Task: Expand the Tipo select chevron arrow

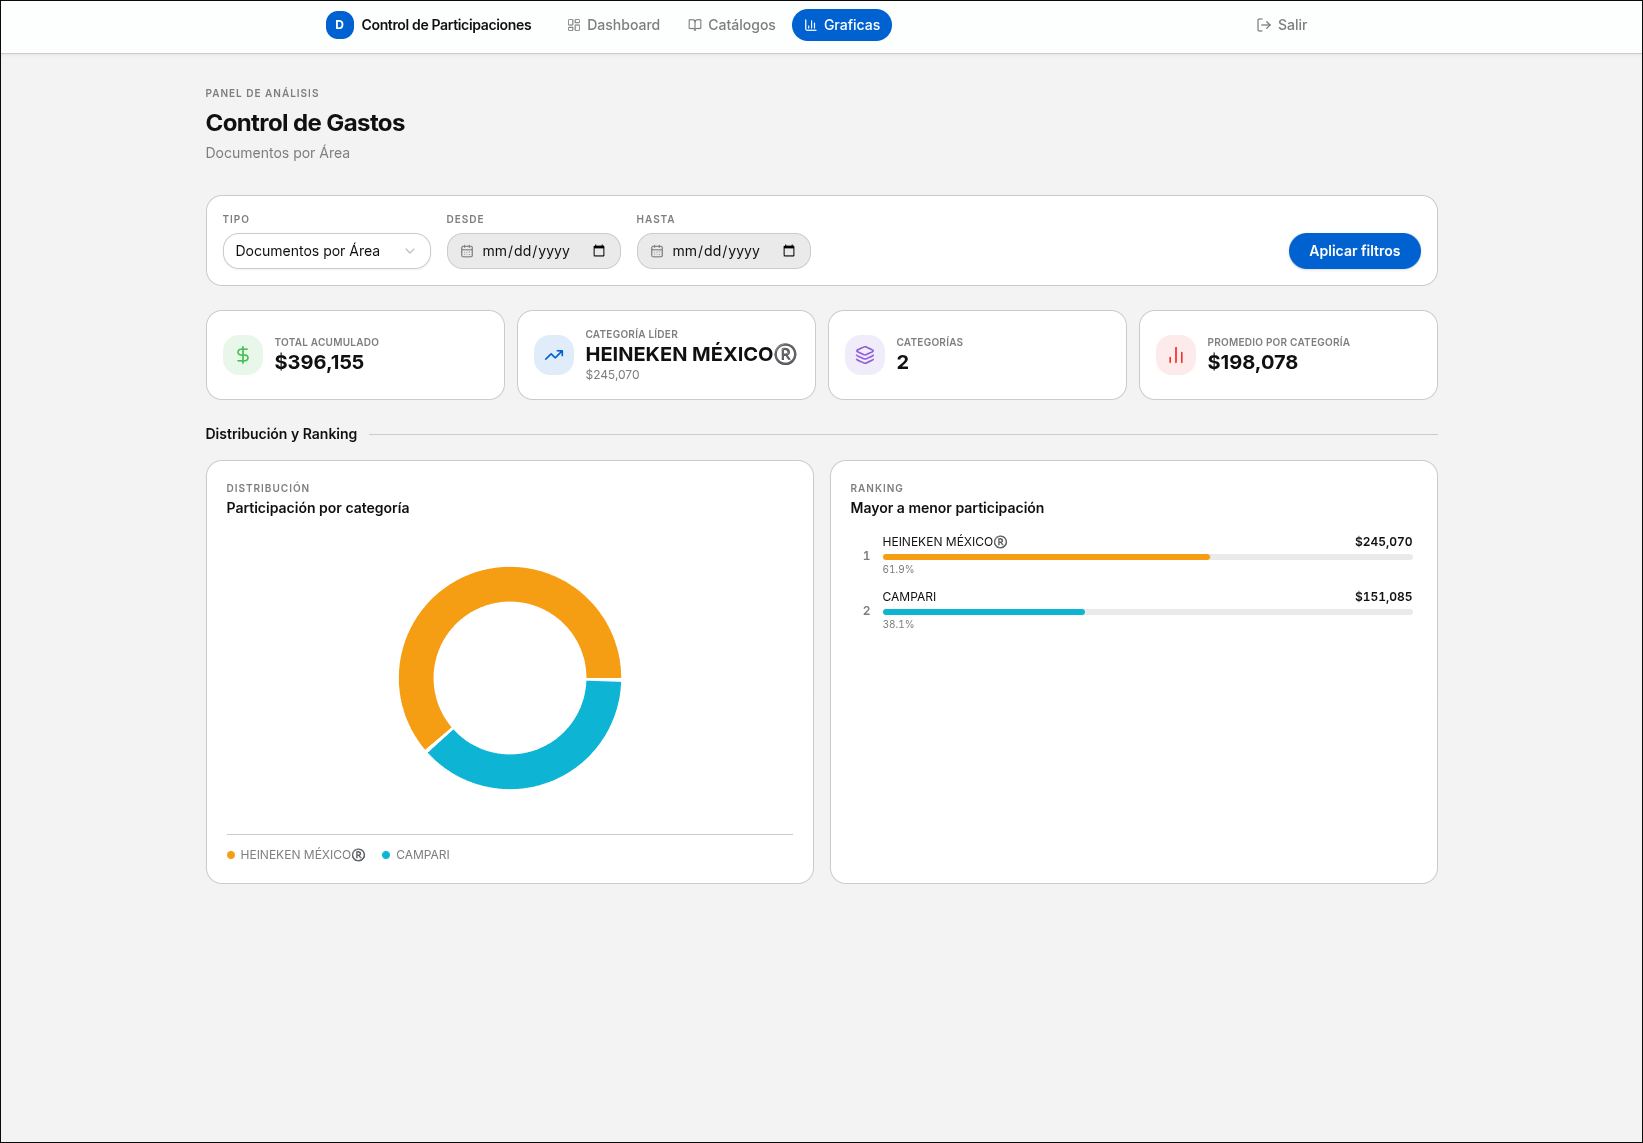Action: click(x=410, y=251)
